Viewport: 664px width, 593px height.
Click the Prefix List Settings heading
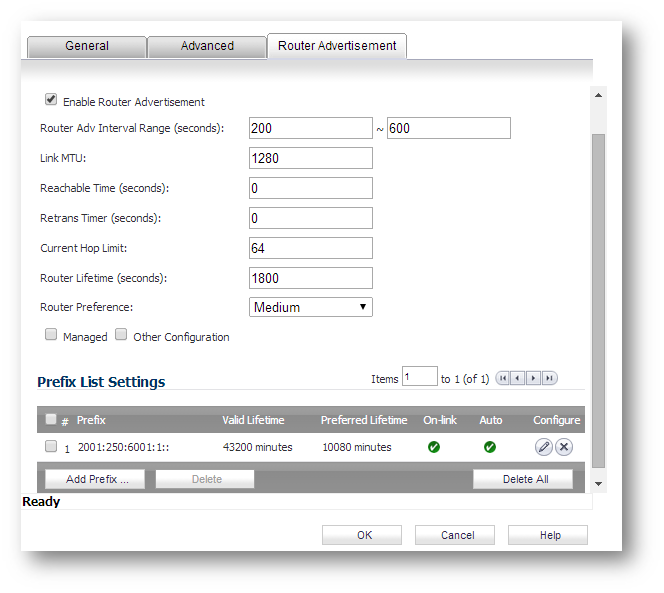tap(101, 382)
